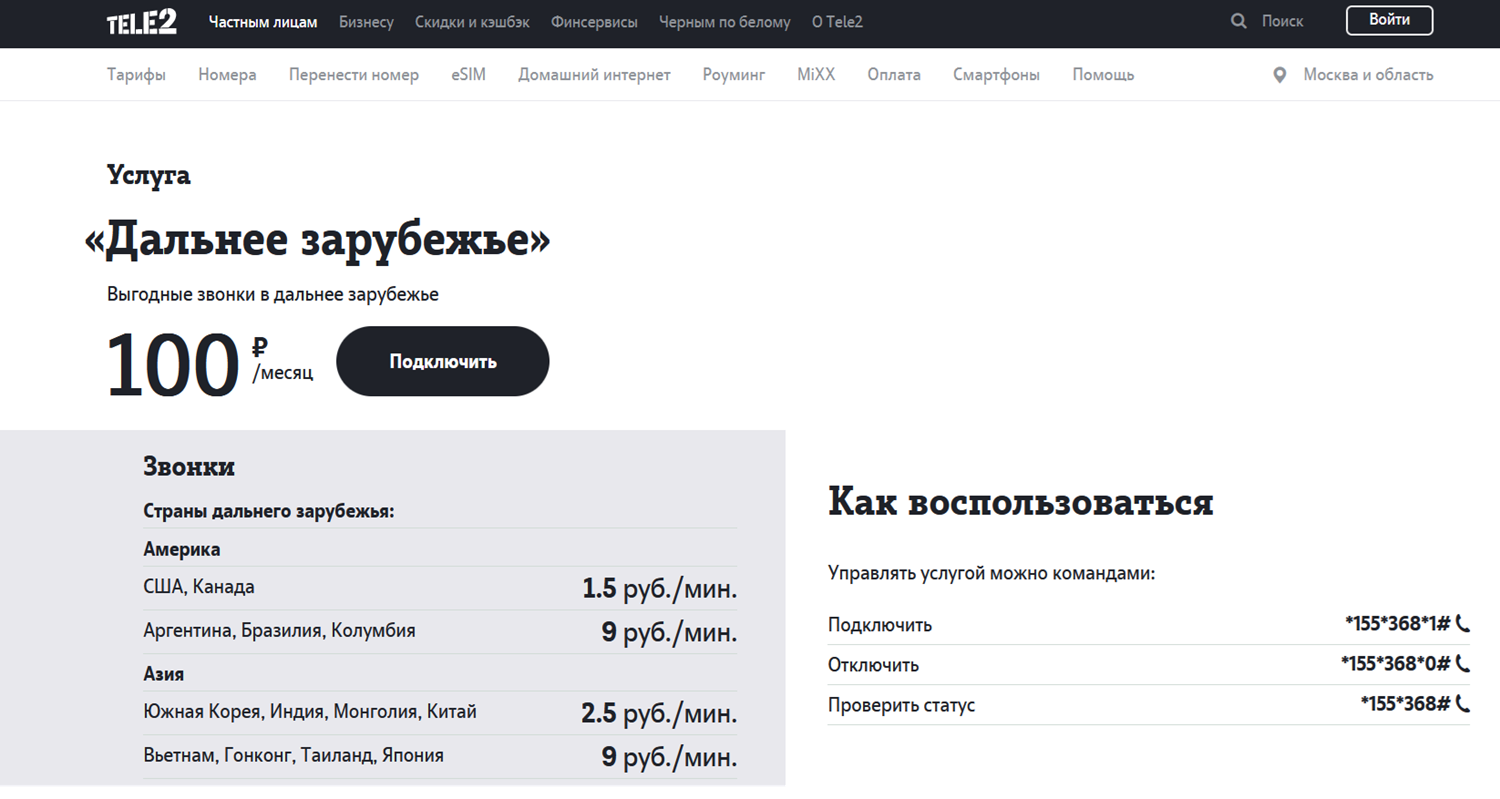Image resolution: width=1500 pixels, height=799 pixels.
Task: Click the Поиск search field
Action: coord(1283,21)
